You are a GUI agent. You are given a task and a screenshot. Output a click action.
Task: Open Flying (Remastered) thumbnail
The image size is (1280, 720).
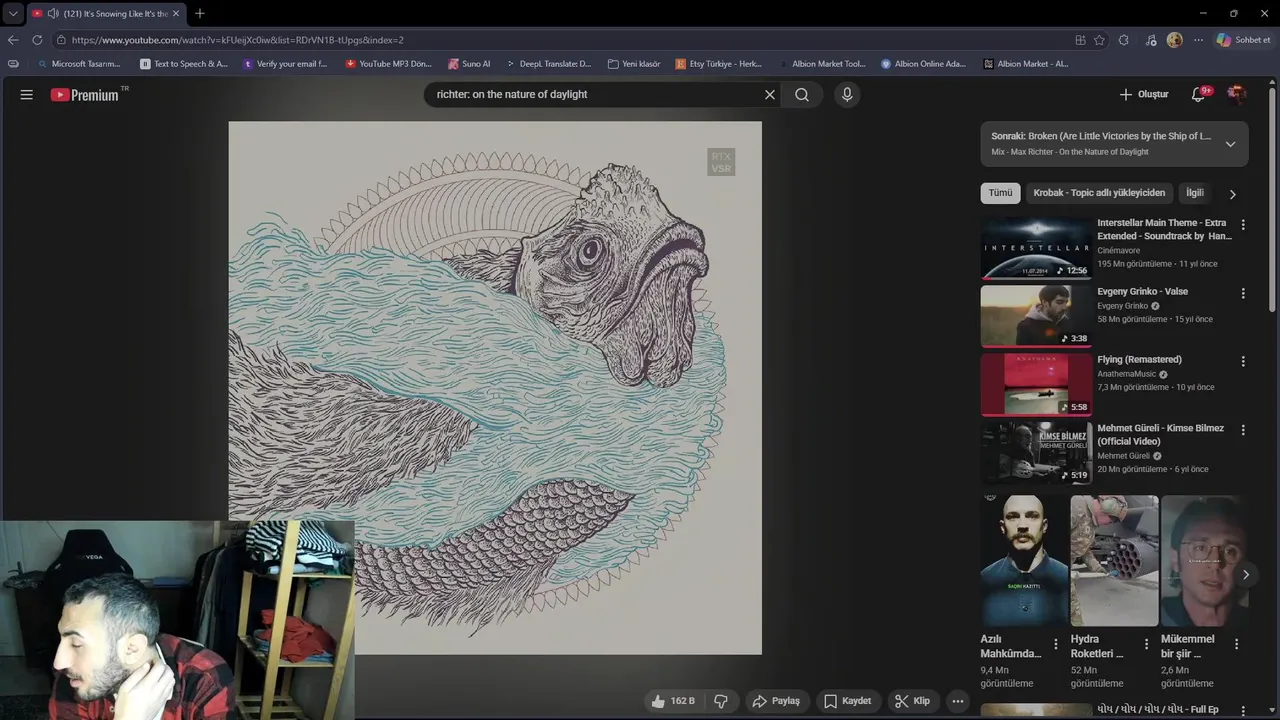pos(1036,385)
